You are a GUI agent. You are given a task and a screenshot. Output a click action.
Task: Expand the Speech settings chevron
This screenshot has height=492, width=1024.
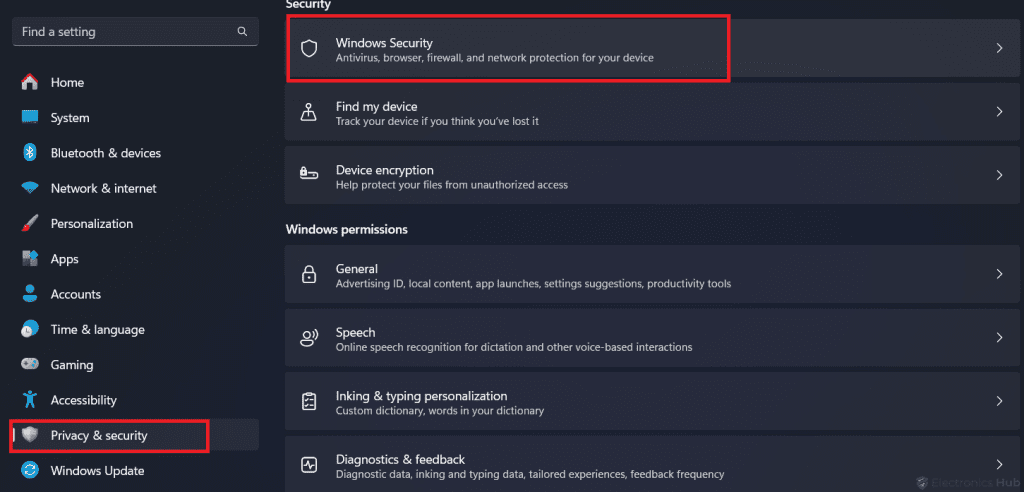(x=999, y=338)
